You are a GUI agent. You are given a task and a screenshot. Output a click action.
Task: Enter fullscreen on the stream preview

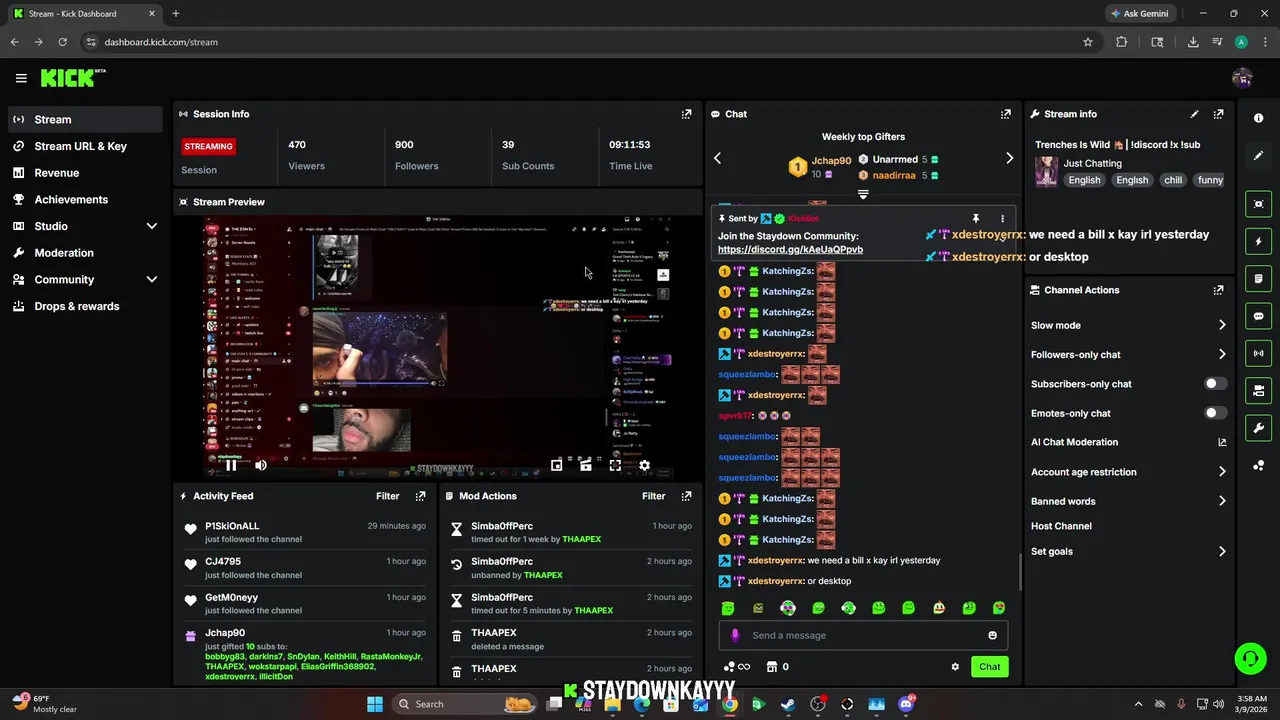[615, 465]
